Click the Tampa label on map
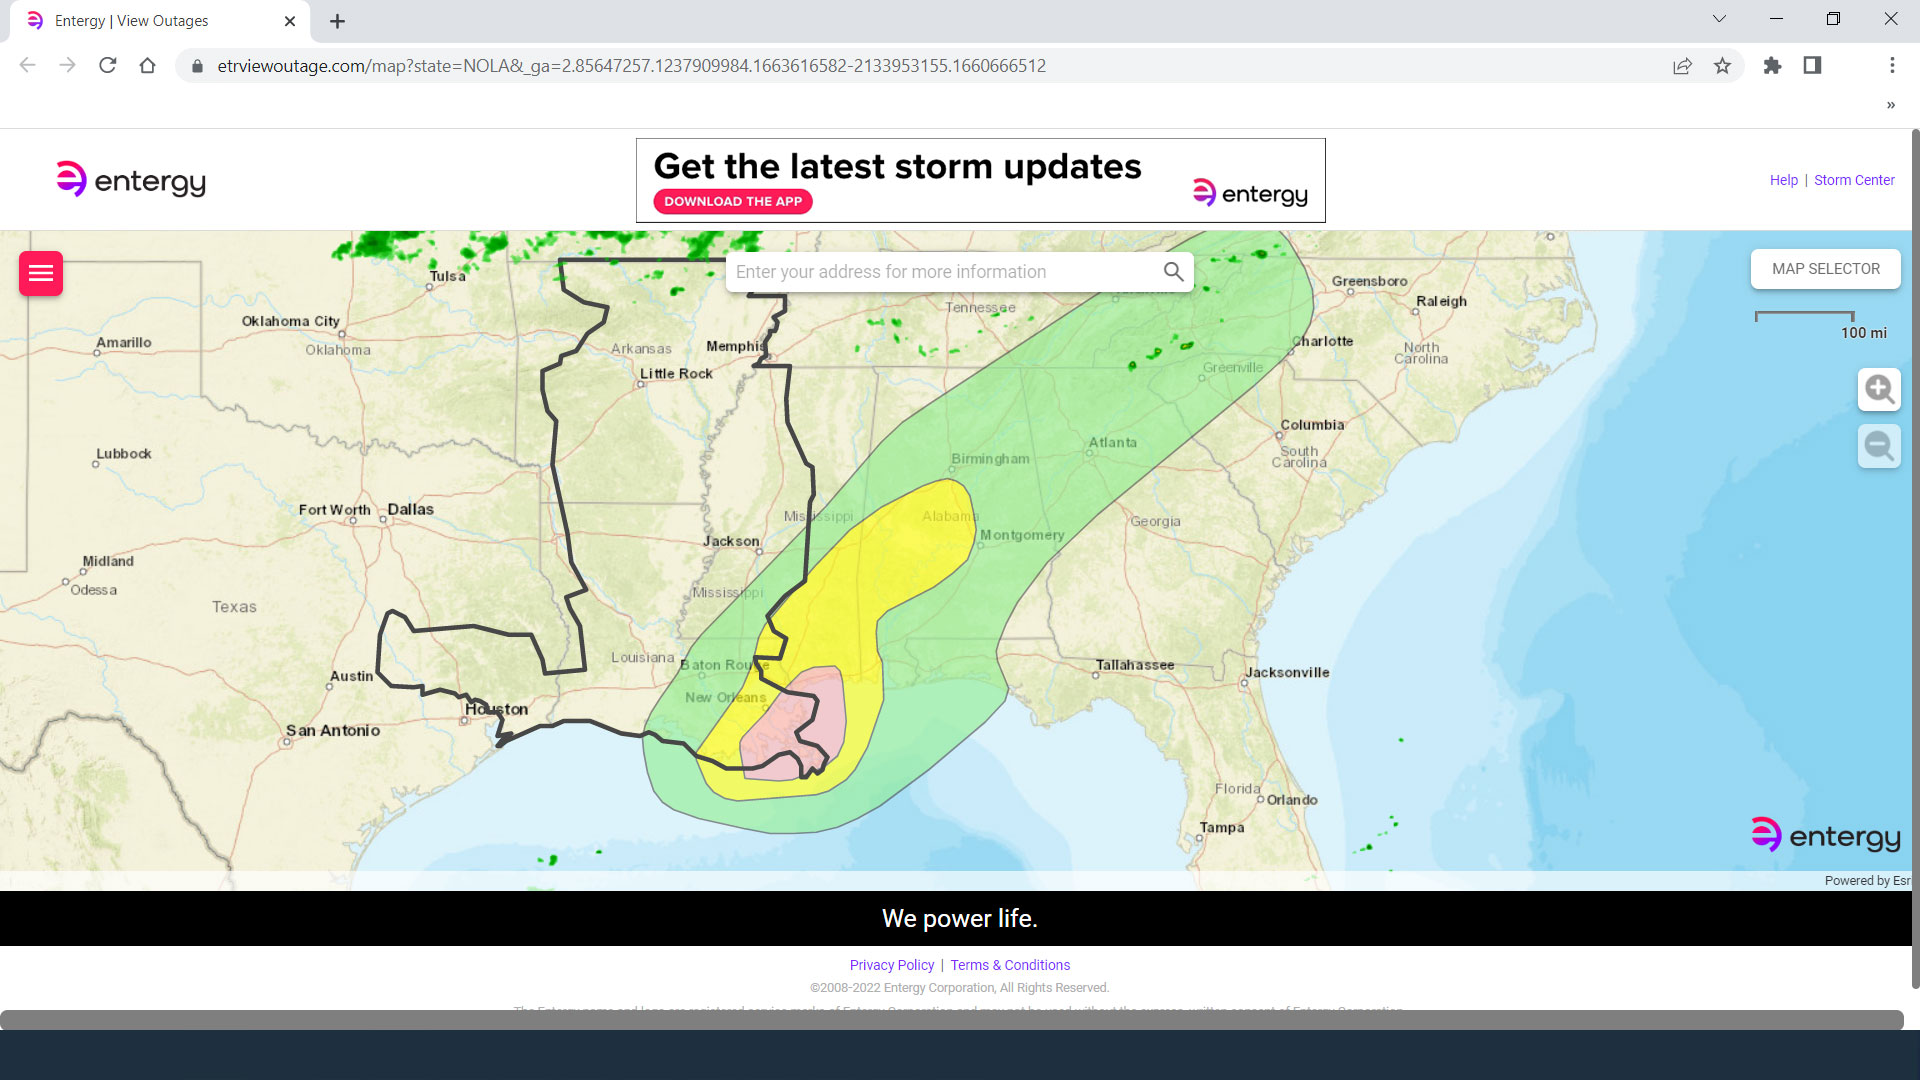The image size is (1920, 1080). point(1222,827)
